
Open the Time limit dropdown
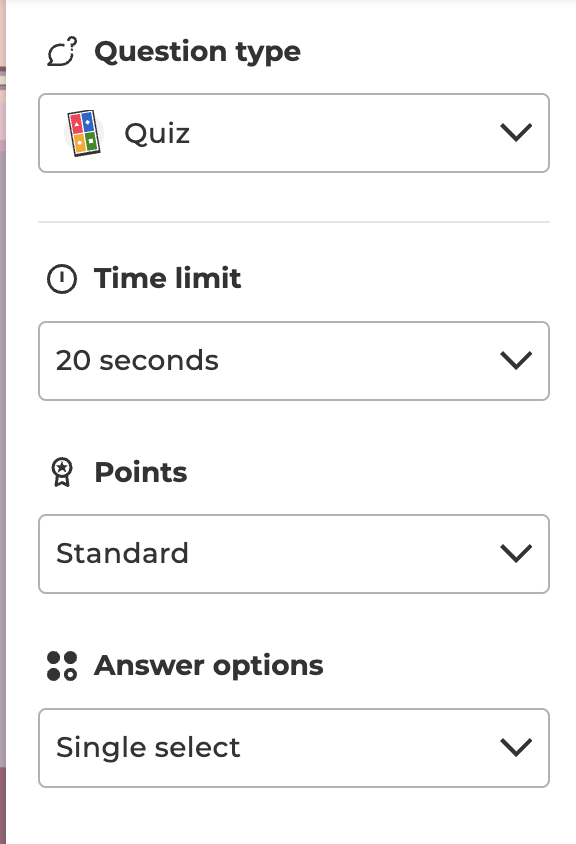click(294, 361)
